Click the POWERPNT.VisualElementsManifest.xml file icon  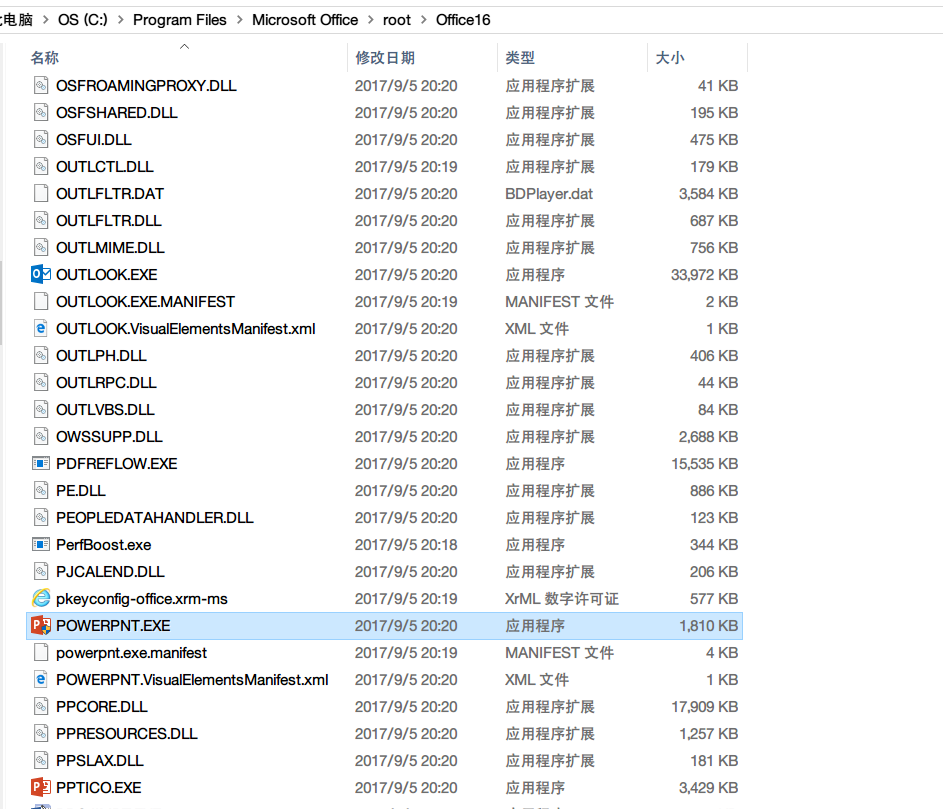point(41,680)
